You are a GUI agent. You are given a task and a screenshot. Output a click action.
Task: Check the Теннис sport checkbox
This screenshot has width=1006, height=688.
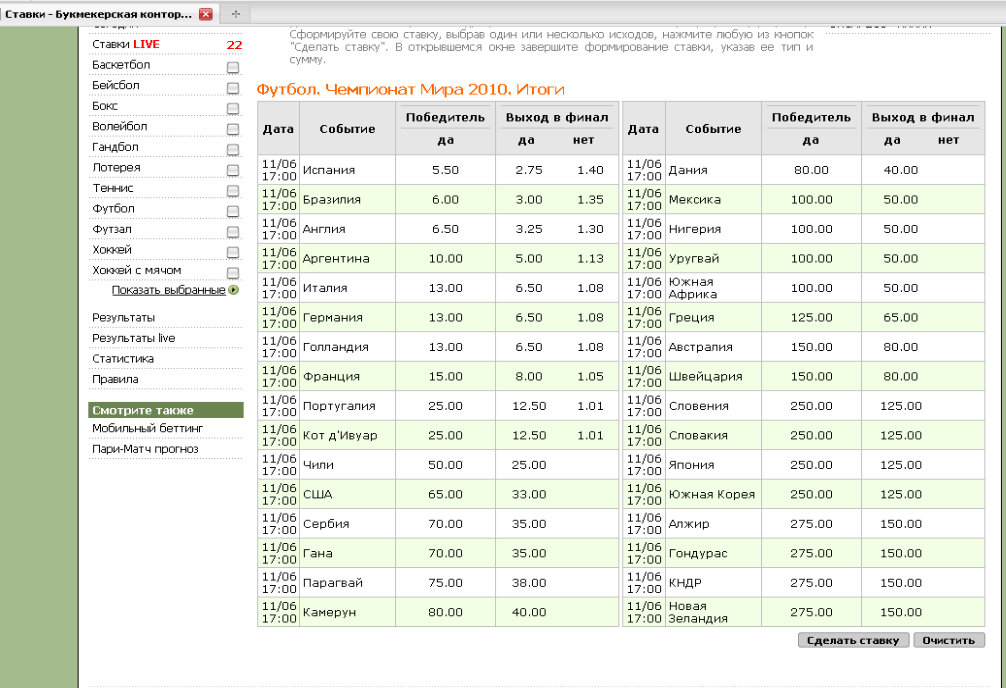tap(233, 190)
